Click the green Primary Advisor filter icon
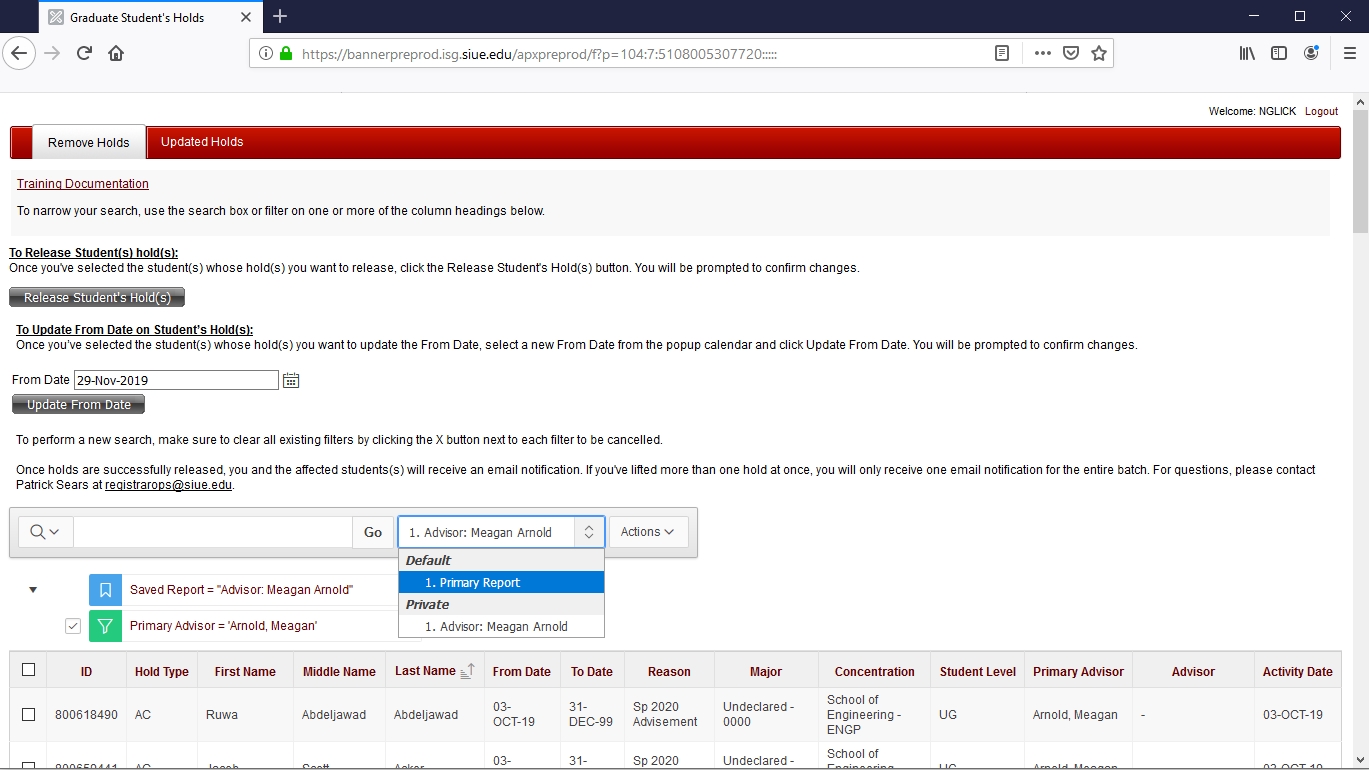Screen dimensions: 1369x770 [105, 626]
